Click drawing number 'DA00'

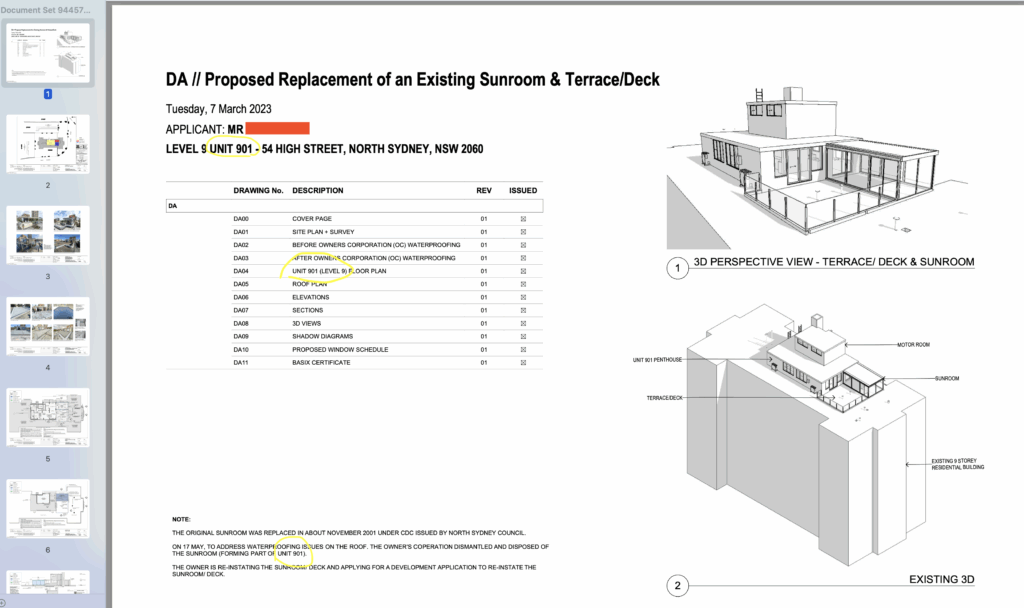(241, 219)
